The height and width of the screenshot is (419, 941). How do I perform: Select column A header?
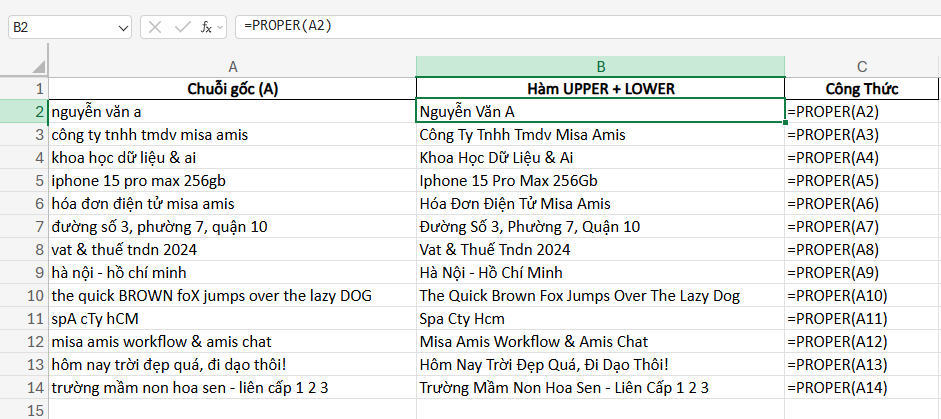click(x=232, y=66)
